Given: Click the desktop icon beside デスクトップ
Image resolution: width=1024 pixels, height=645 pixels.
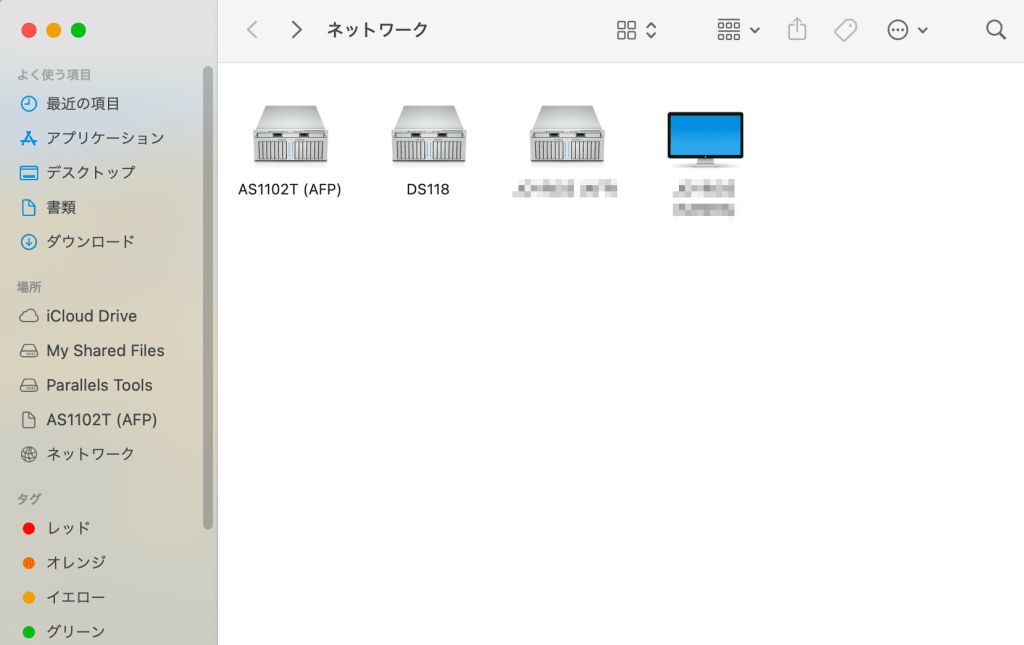Looking at the screenshot, I should (x=29, y=173).
